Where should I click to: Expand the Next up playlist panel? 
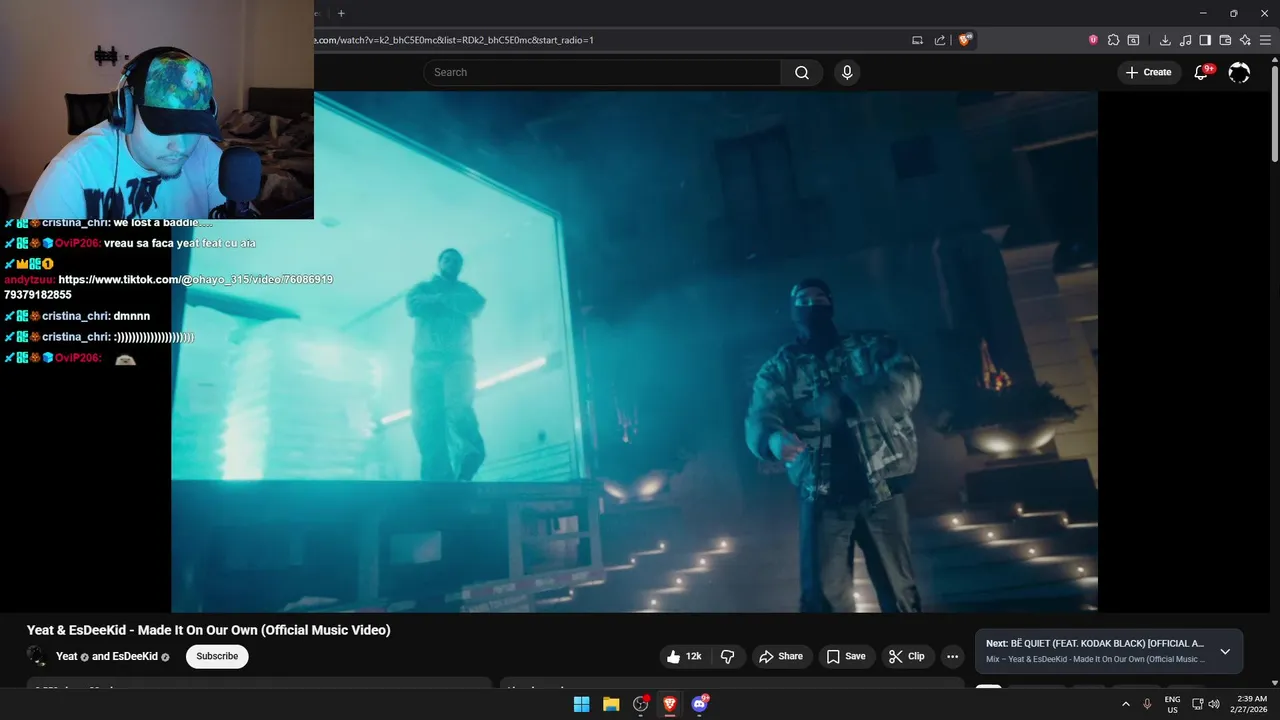click(x=1225, y=651)
